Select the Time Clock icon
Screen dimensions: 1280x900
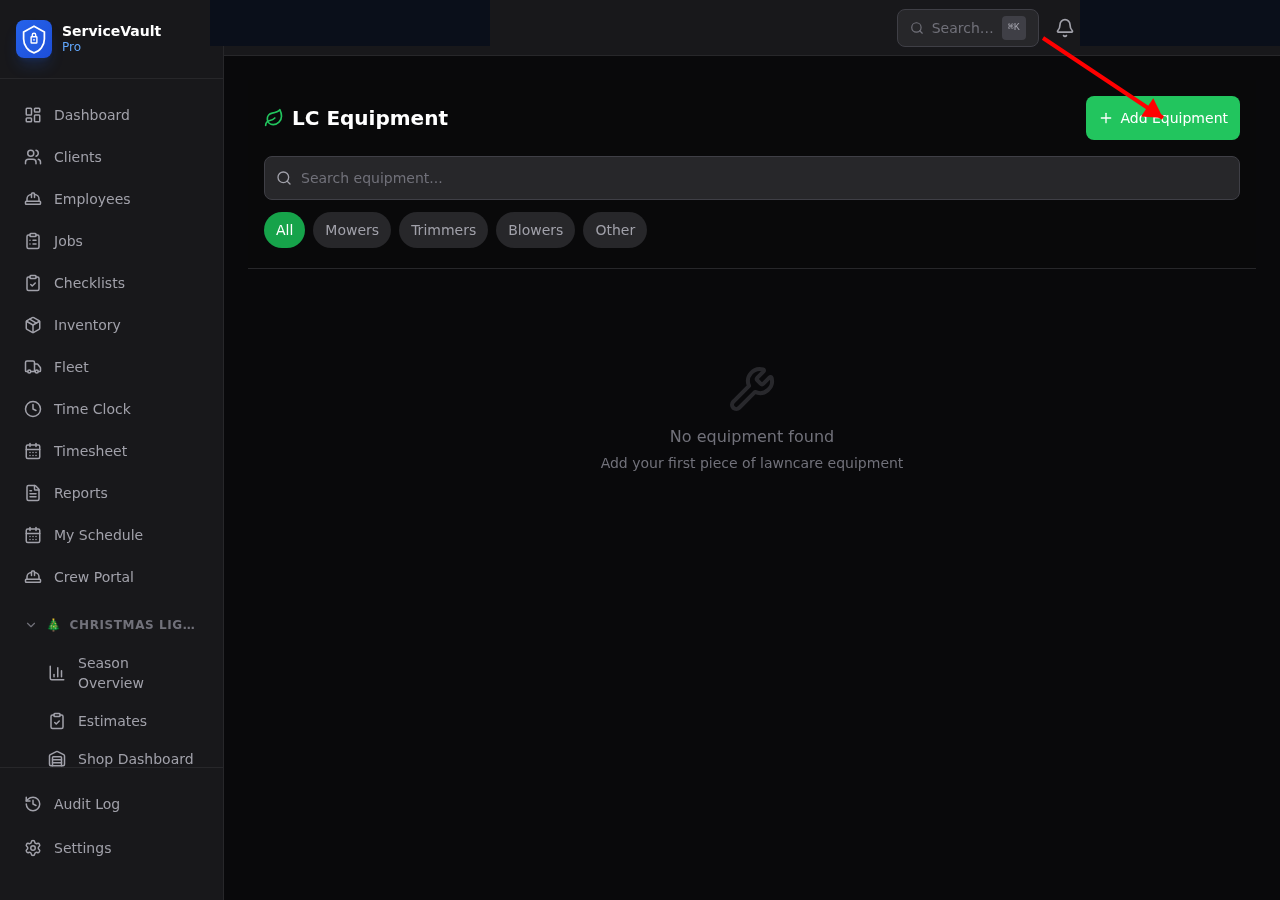click(x=31, y=408)
